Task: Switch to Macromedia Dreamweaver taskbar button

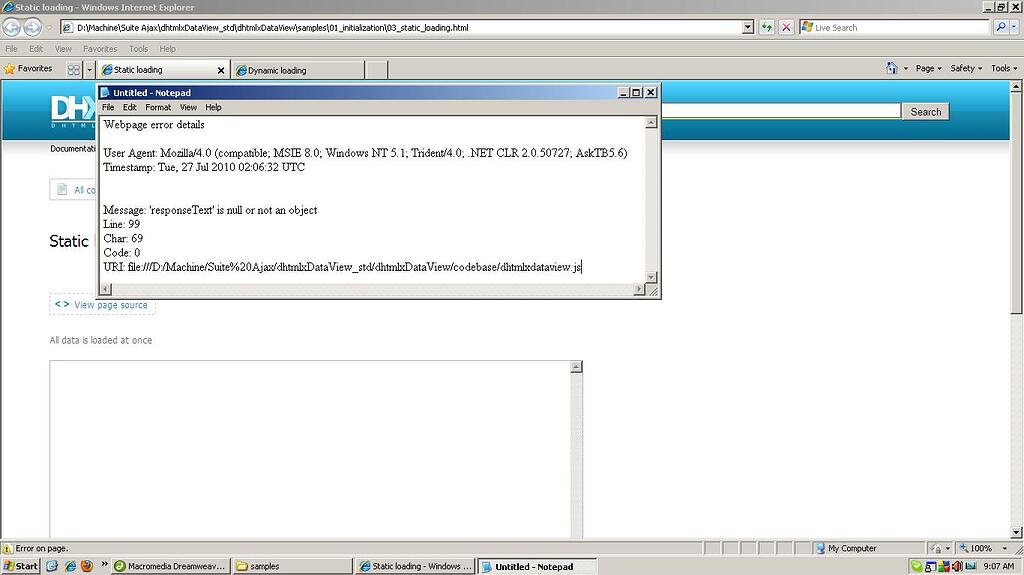Action: [x=170, y=566]
